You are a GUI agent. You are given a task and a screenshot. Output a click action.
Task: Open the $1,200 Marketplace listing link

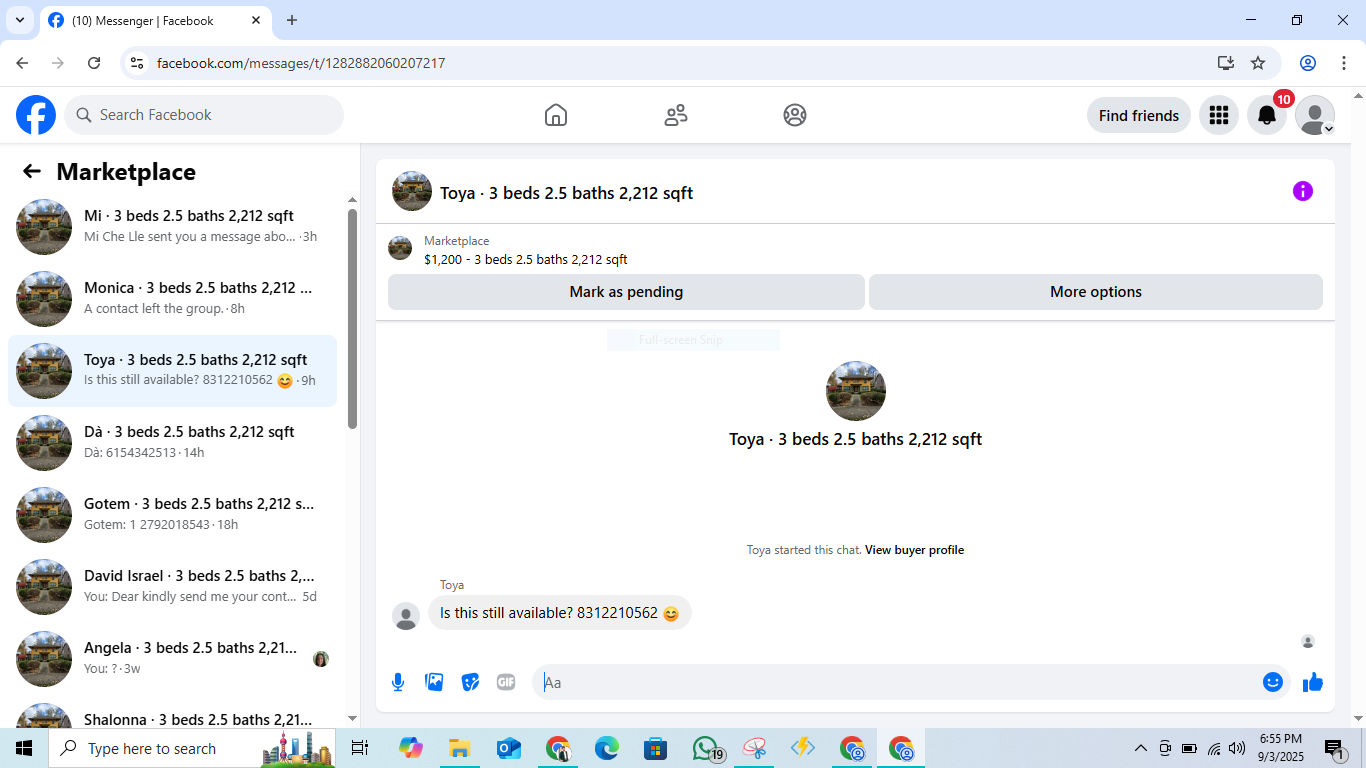pyautogui.click(x=526, y=260)
